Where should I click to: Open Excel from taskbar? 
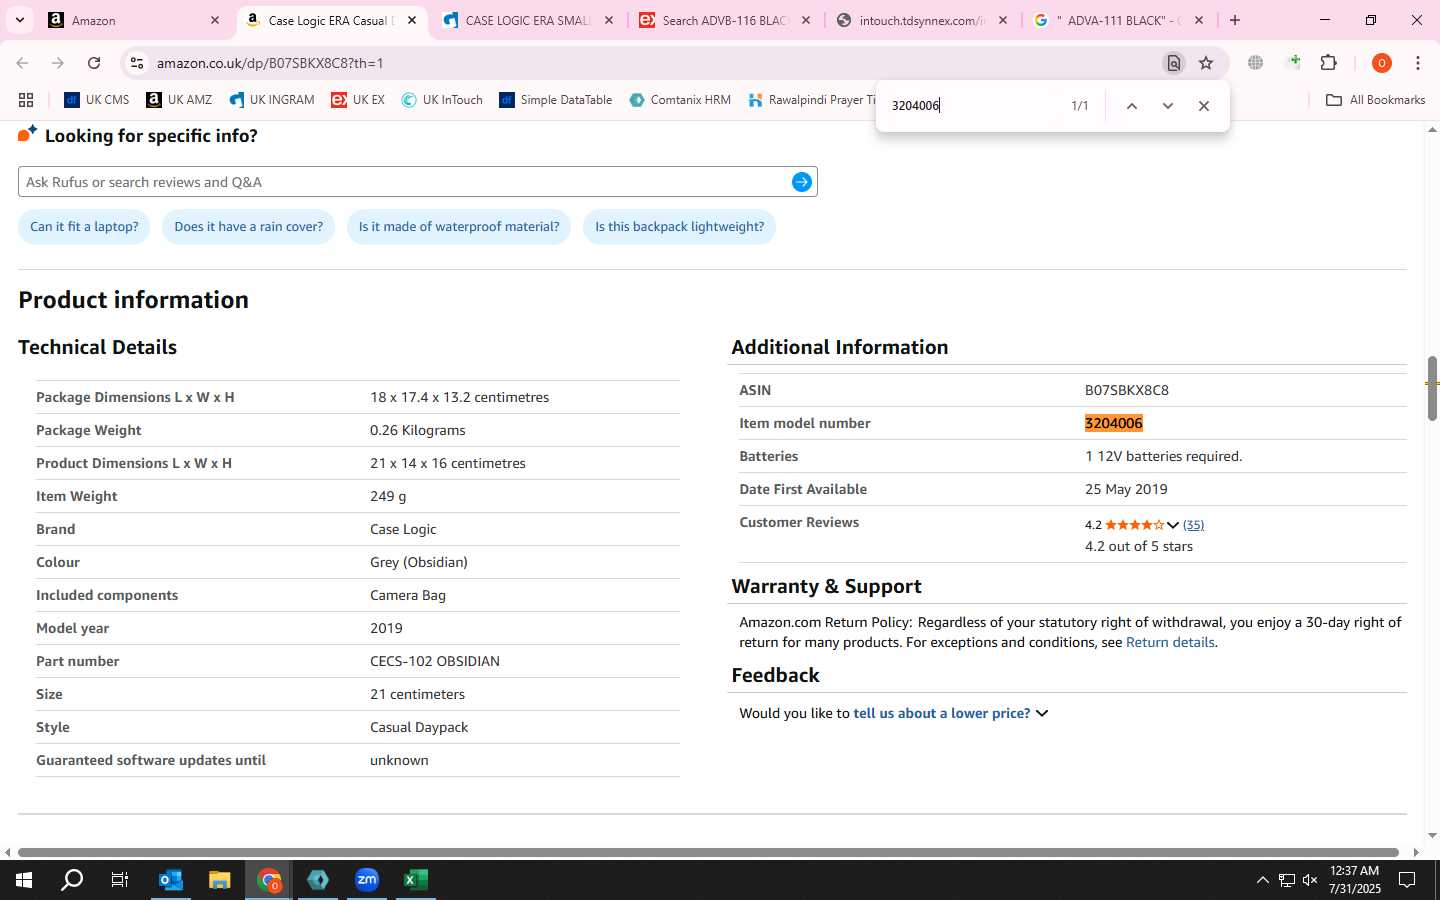point(416,880)
